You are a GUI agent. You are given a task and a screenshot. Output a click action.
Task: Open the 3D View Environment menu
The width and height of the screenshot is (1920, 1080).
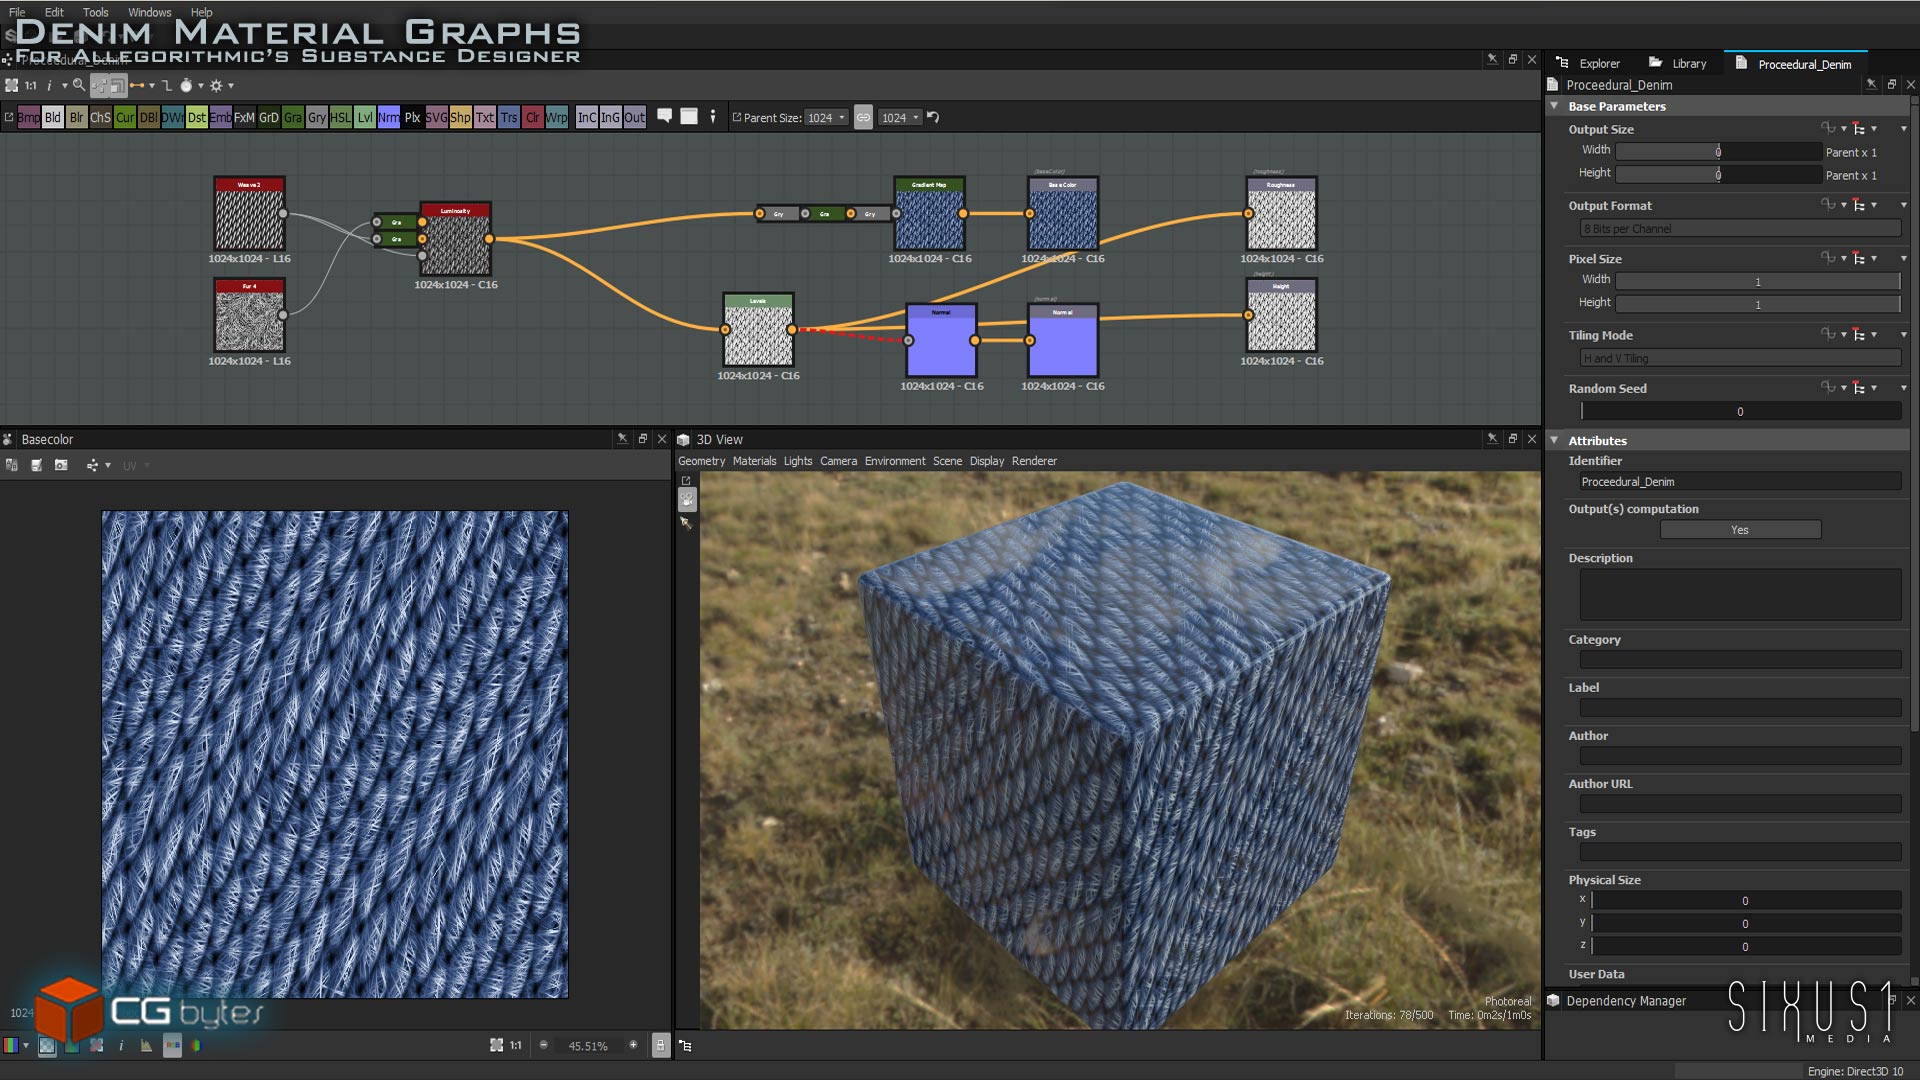[x=895, y=461]
